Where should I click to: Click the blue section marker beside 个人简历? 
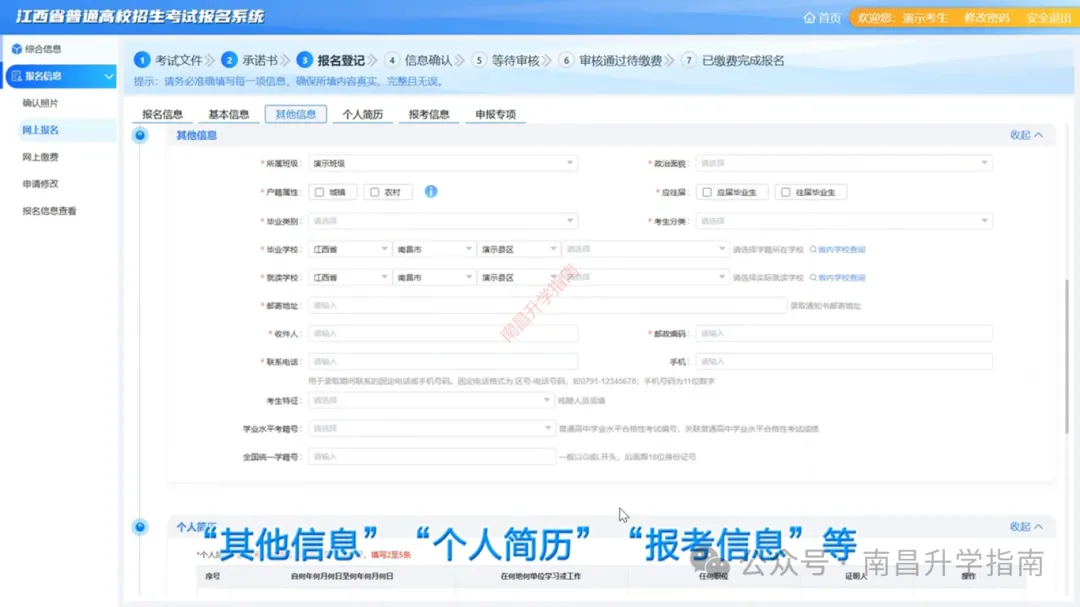[x=140, y=527]
